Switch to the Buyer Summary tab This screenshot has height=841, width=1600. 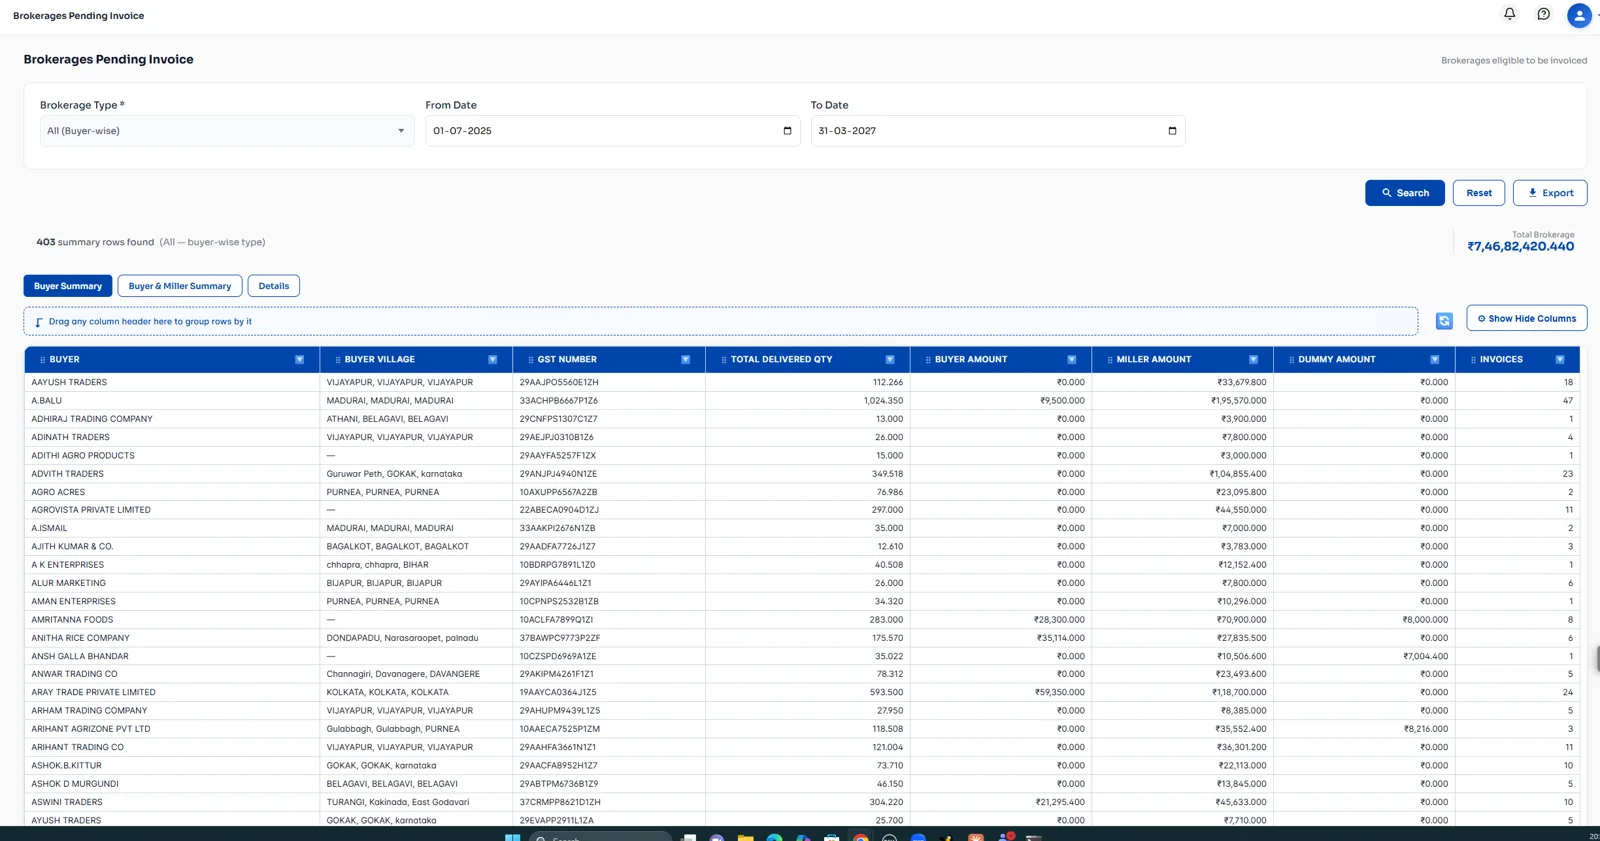click(68, 286)
